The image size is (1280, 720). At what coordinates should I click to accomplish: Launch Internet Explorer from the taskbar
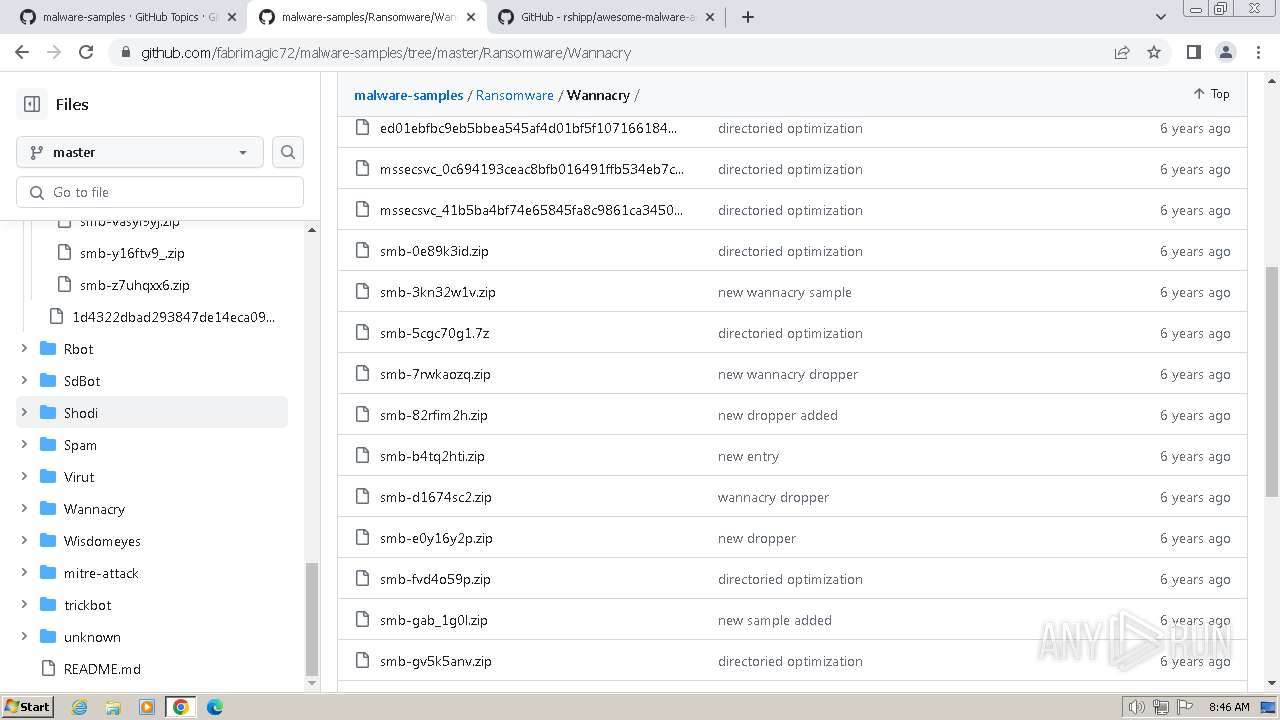pos(80,707)
